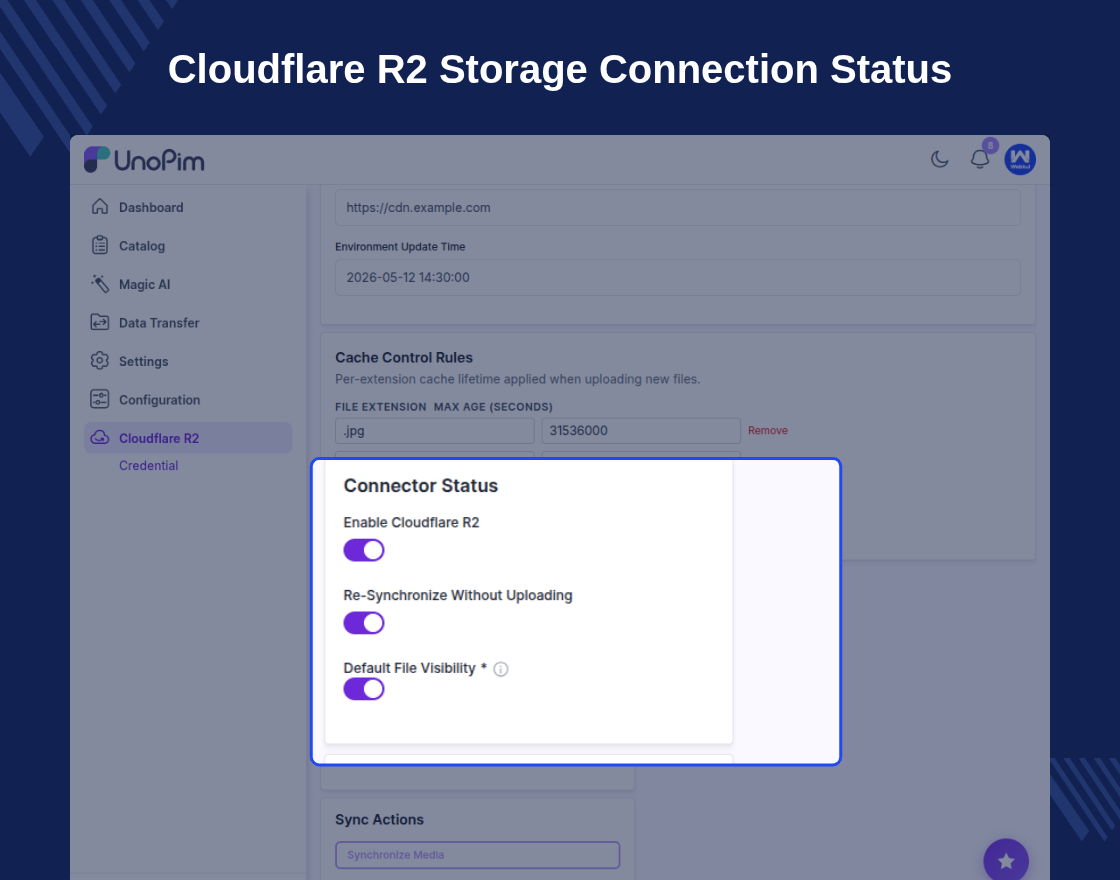Screen dimensions: 1120x880
Task: Click the info icon beside Default File Visibility
Action: pos(501,669)
